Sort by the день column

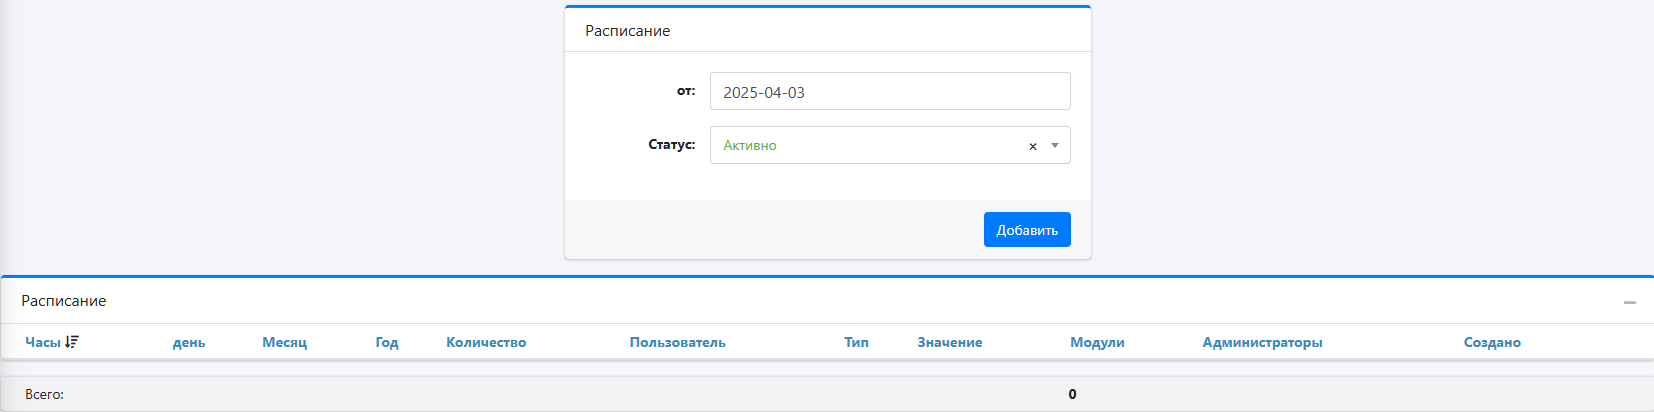pos(189,342)
